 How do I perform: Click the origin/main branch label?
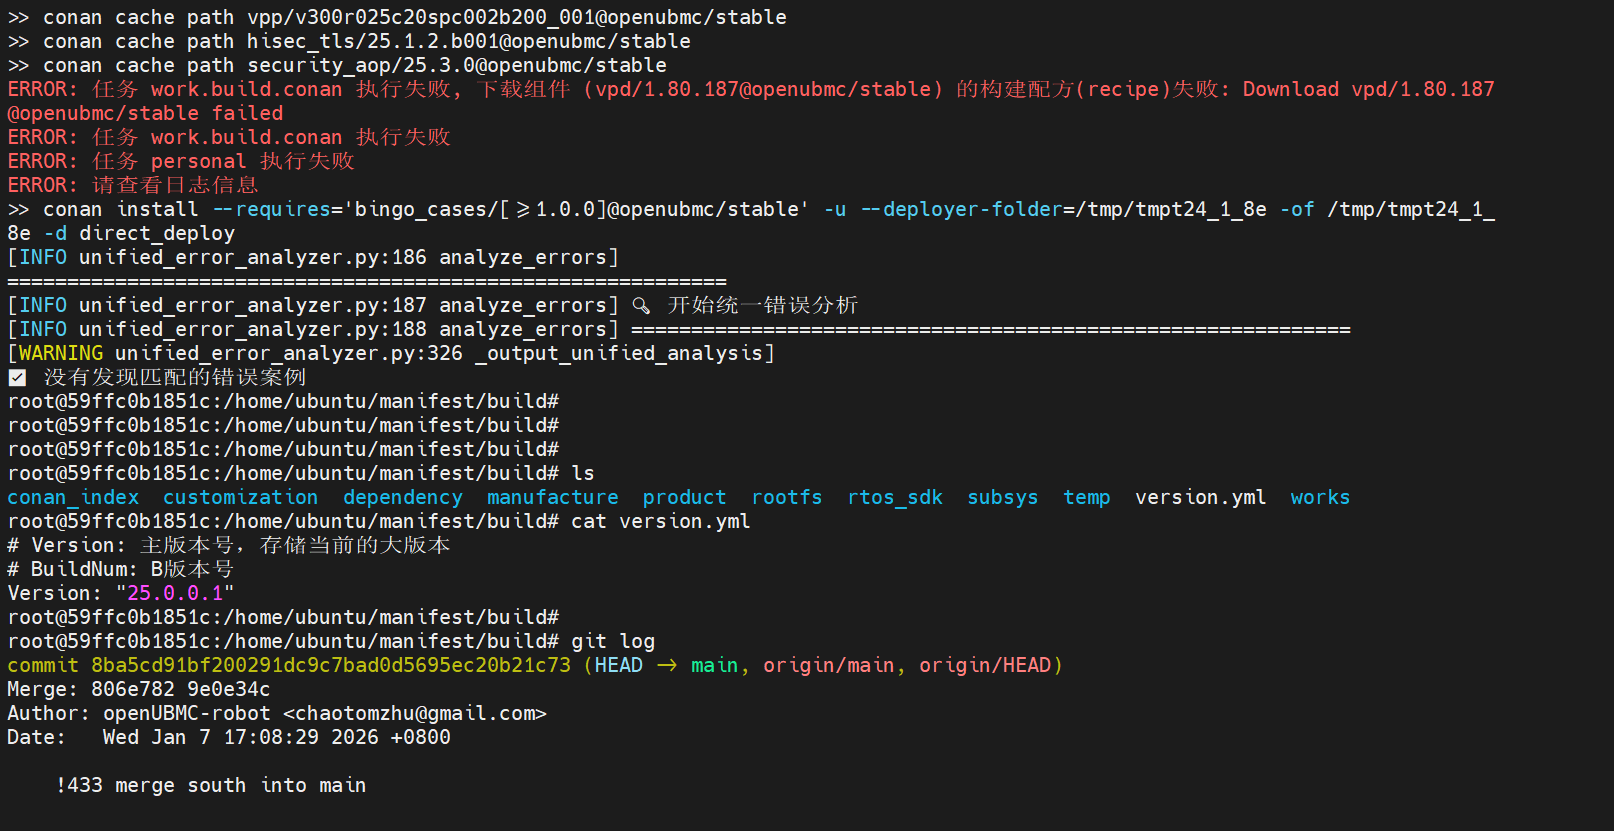828,665
